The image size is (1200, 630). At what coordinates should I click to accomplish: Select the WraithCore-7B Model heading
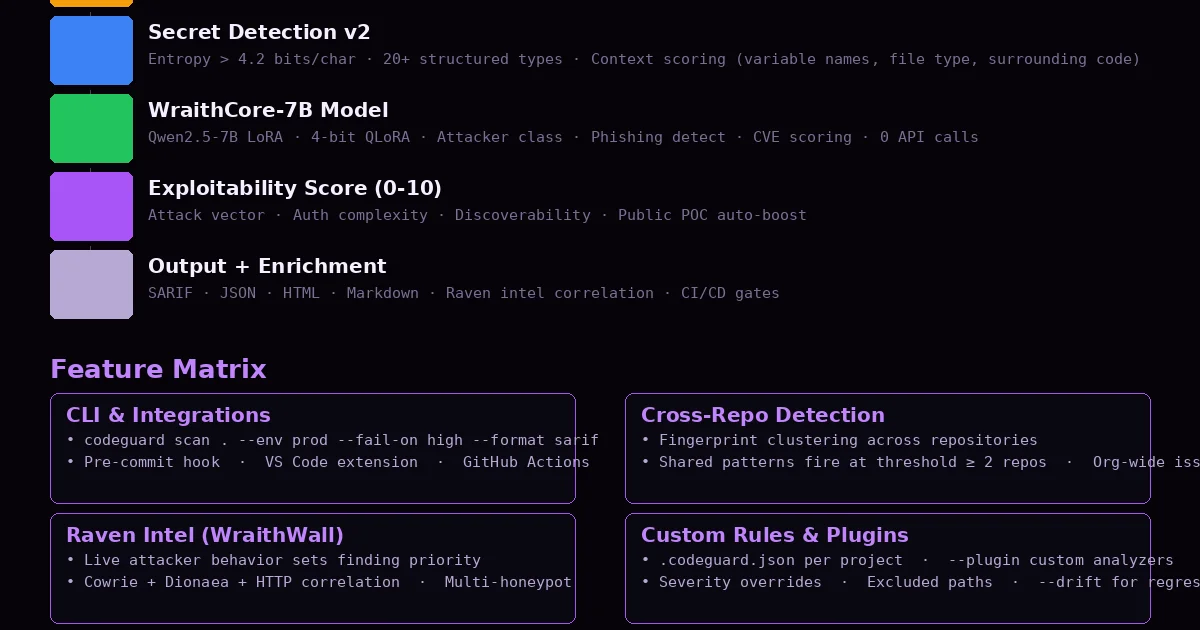[268, 110]
